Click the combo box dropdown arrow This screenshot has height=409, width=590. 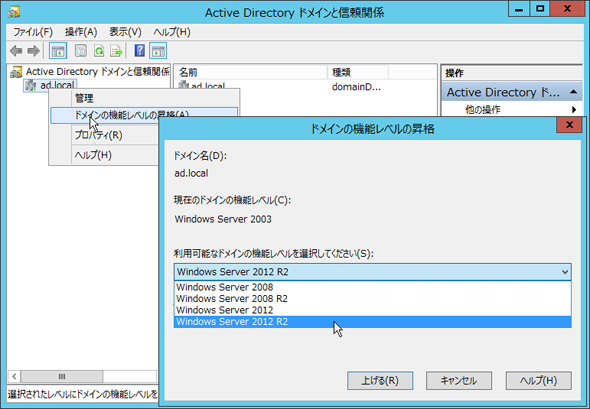[564, 272]
